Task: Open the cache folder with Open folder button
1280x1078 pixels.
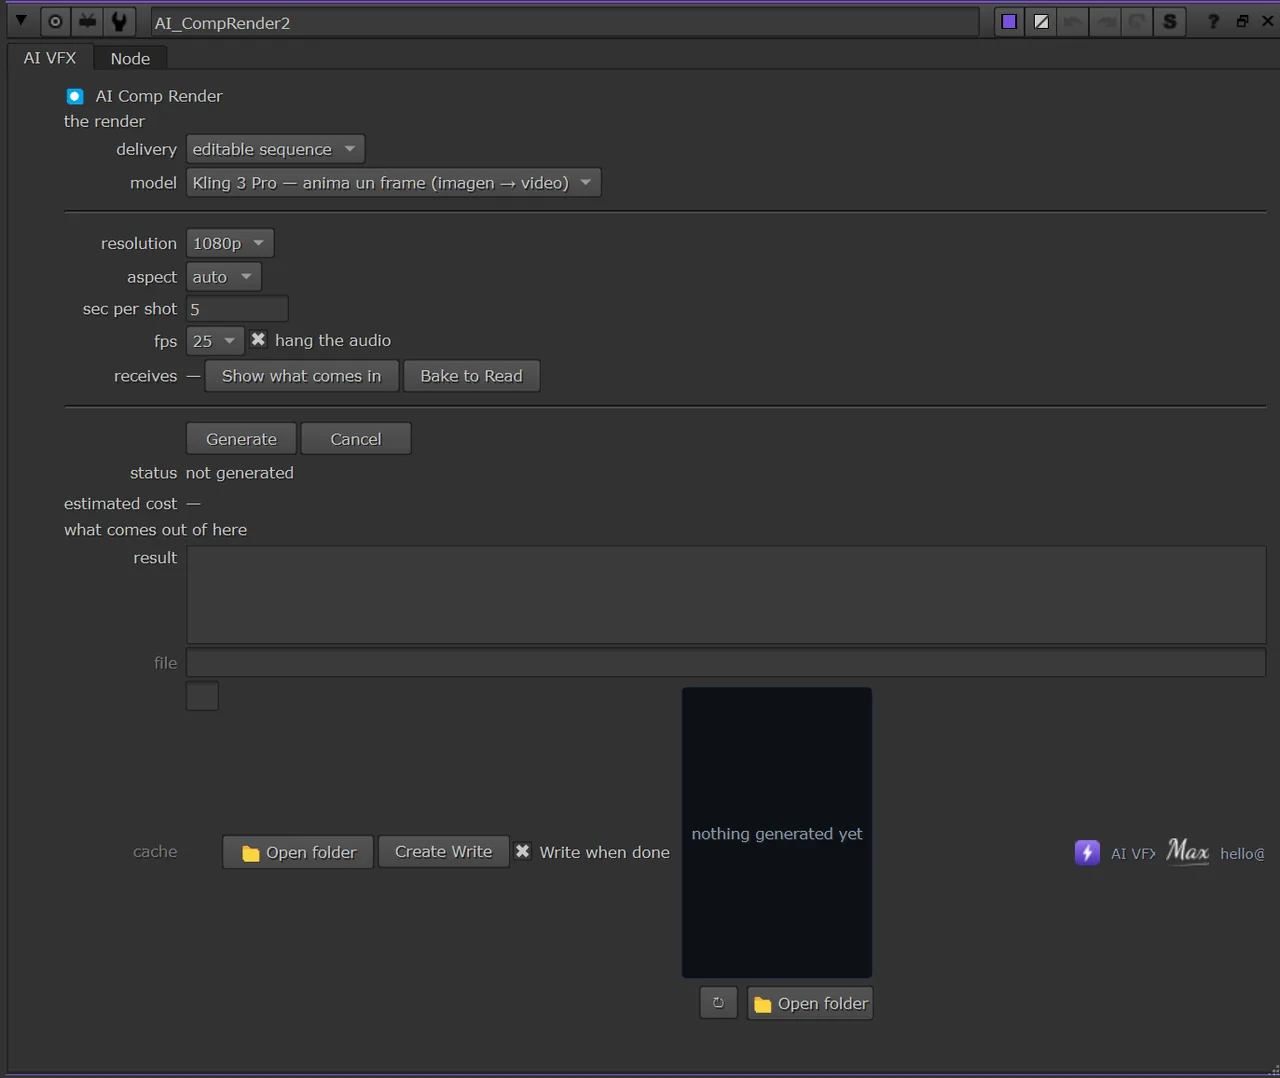Action: pyautogui.click(x=298, y=852)
